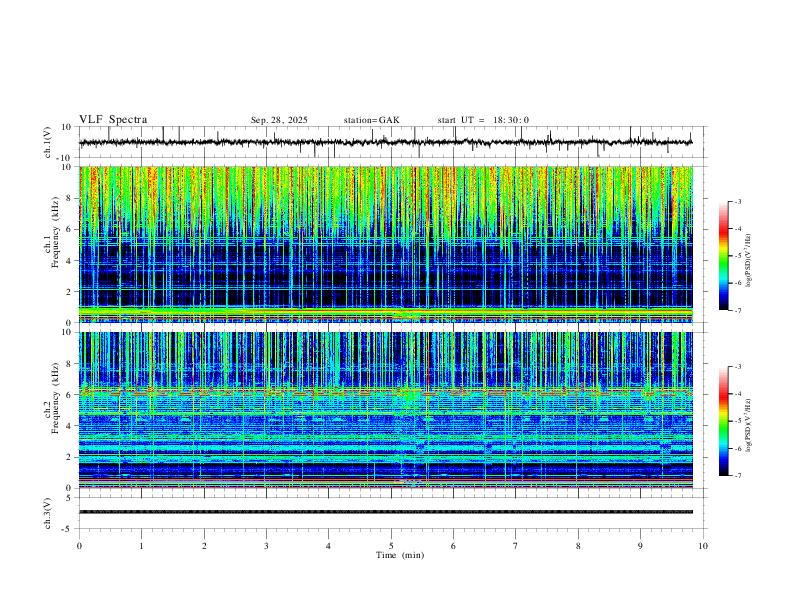Click the ch.1(V) waveform trace panel
This screenshot has width=792, height=612.
point(391,142)
